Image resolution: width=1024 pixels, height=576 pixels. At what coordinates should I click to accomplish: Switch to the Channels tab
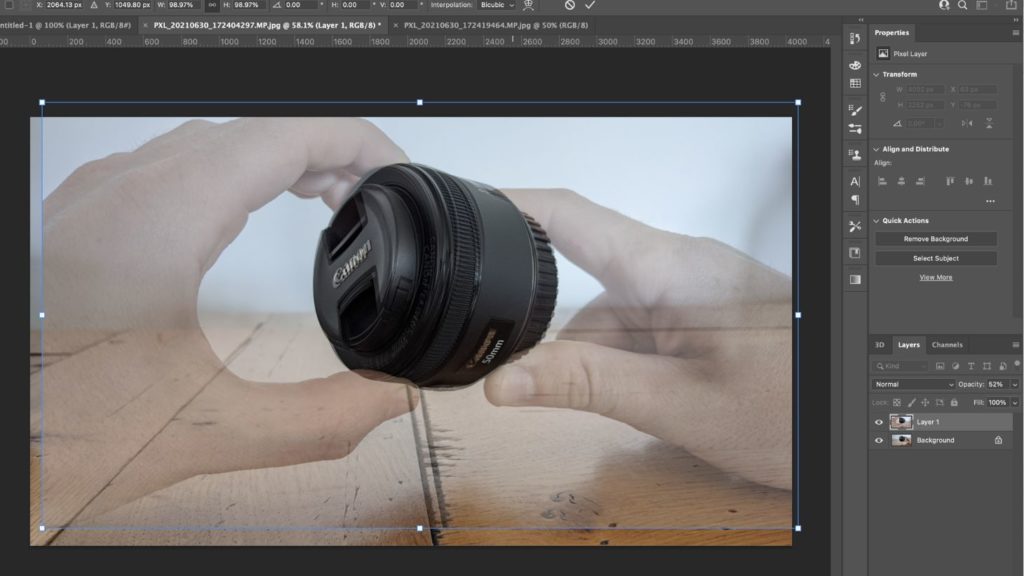coord(946,345)
